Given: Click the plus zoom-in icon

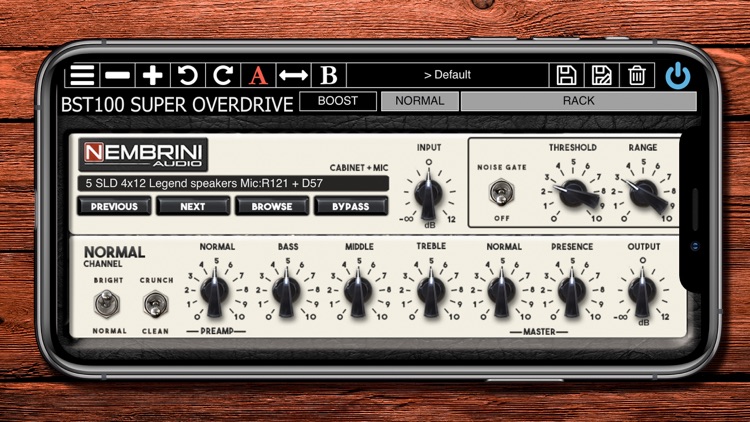Looking at the screenshot, I should [153, 75].
